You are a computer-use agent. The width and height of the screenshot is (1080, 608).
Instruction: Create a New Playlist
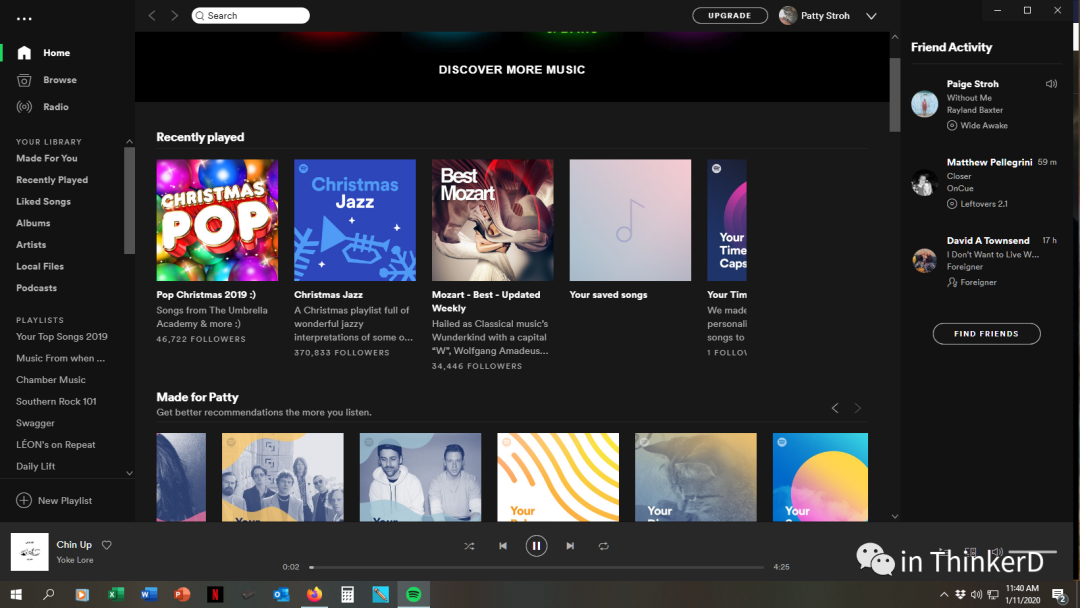(x=54, y=501)
